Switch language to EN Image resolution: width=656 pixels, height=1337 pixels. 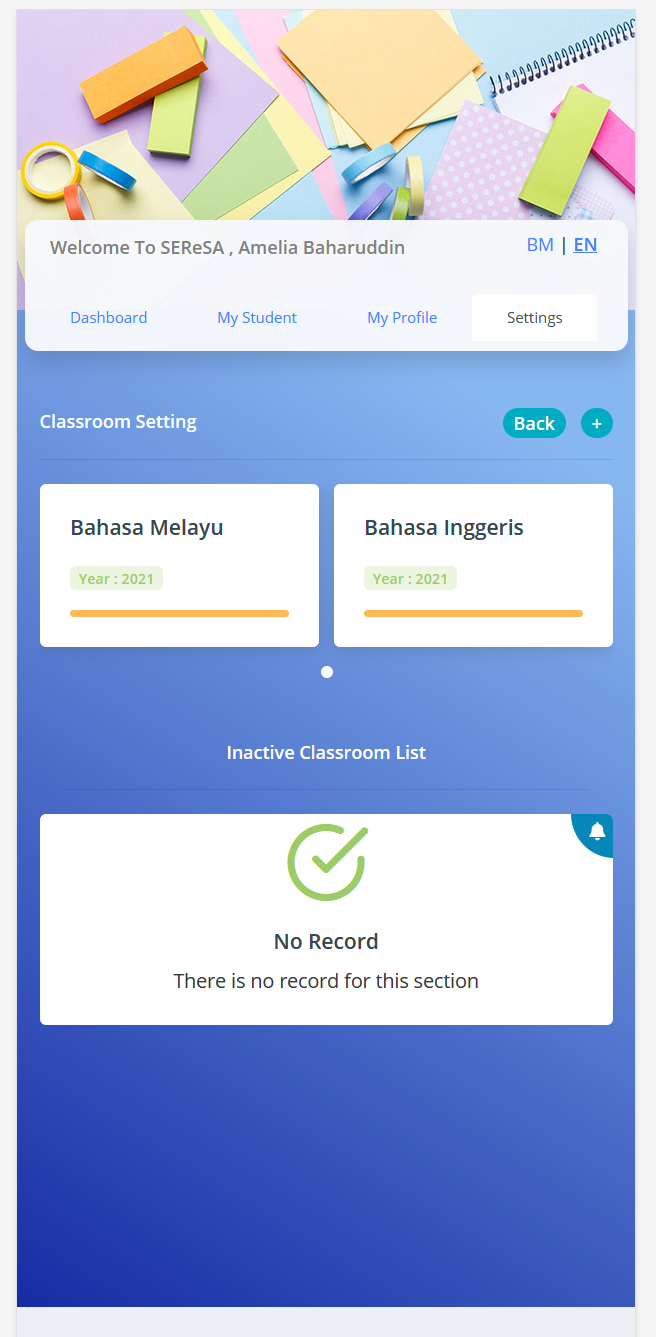(x=585, y=245)
